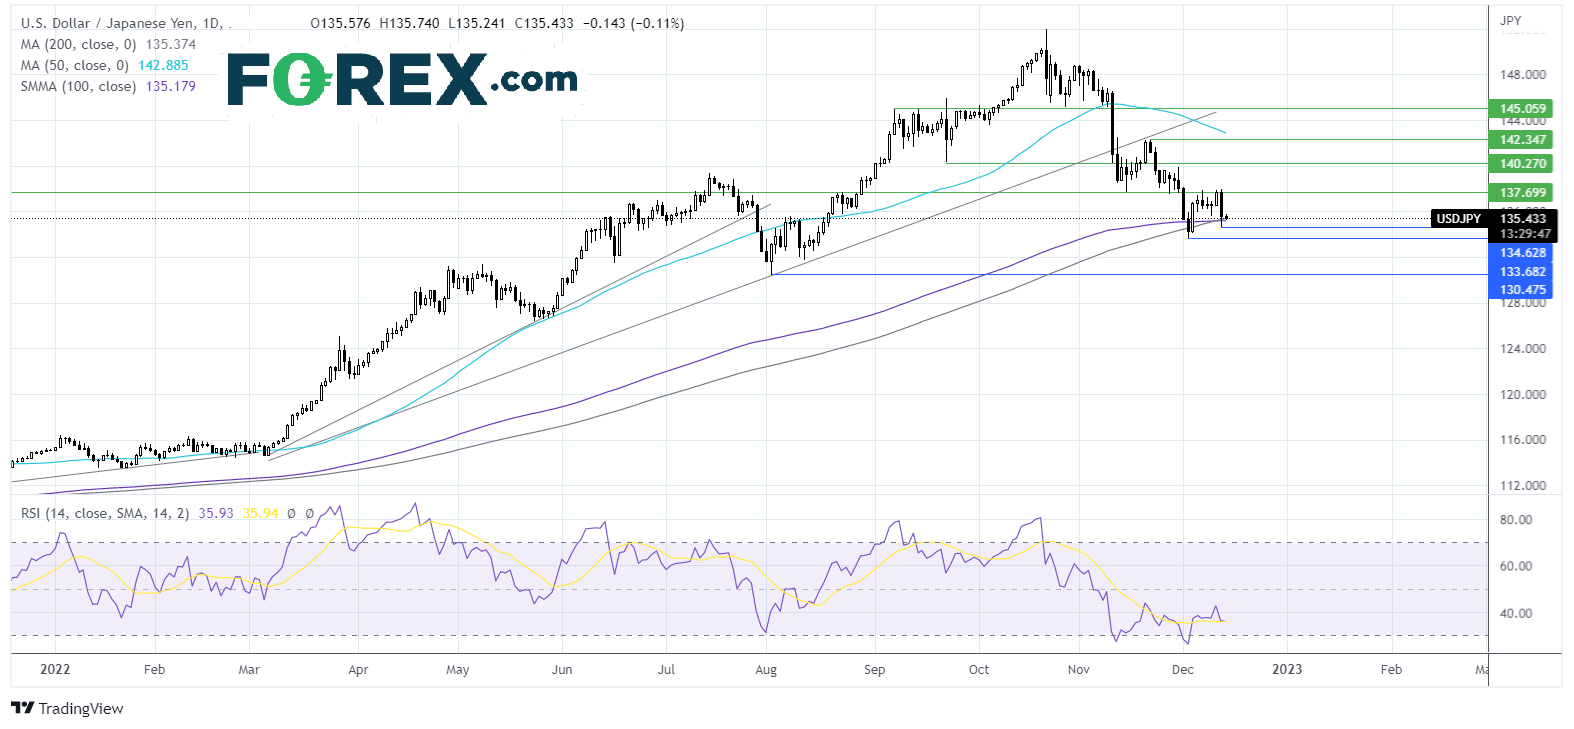Click the Dec label on time axis
The height and width of the screenshot is (729, 1574).
1182,669
